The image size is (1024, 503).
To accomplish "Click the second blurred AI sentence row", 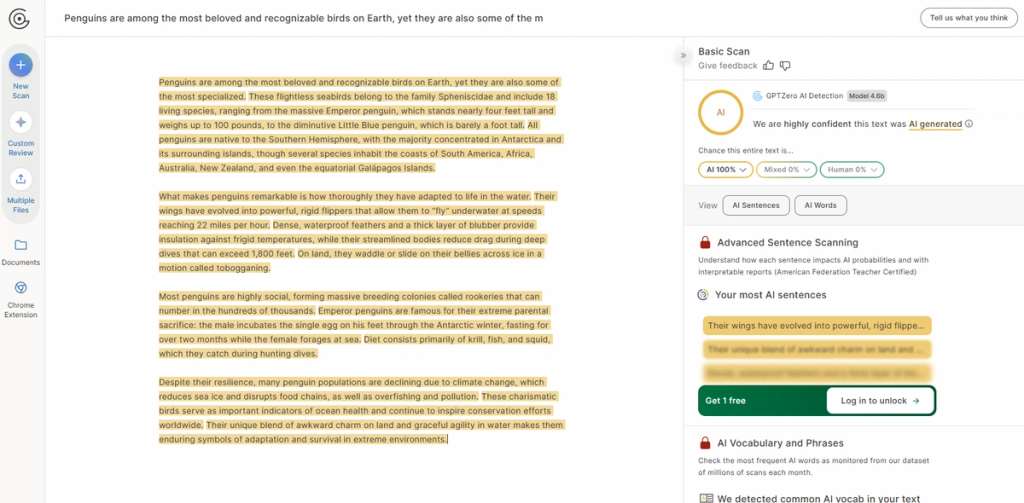I will (817, 349).
